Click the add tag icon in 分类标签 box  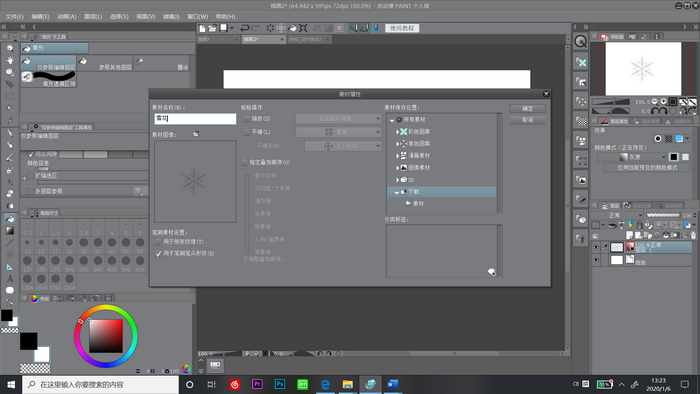pyautogui.click(x=492, y=272)
